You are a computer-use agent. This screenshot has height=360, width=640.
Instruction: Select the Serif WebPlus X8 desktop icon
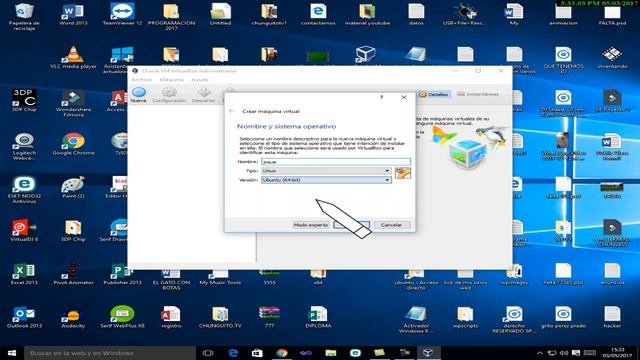[122, 317]
